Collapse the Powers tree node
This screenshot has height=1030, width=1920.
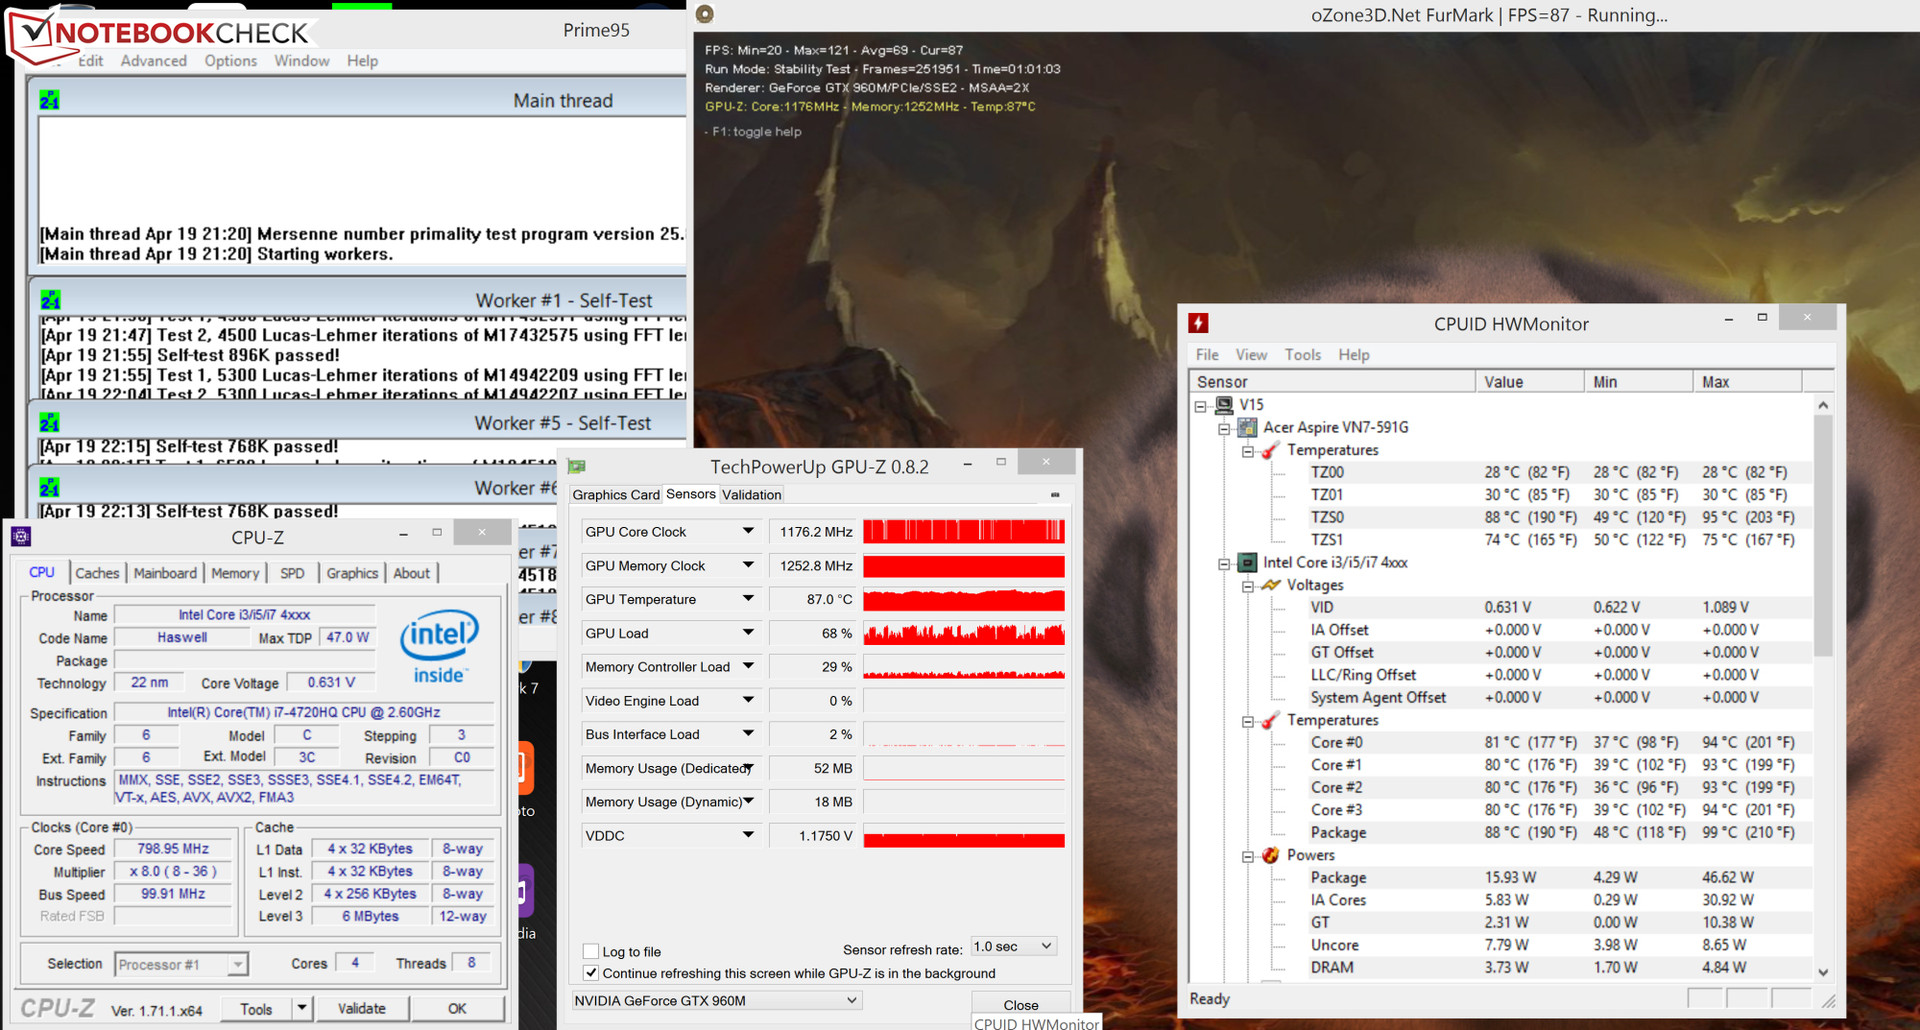(x=1248, y=856)
